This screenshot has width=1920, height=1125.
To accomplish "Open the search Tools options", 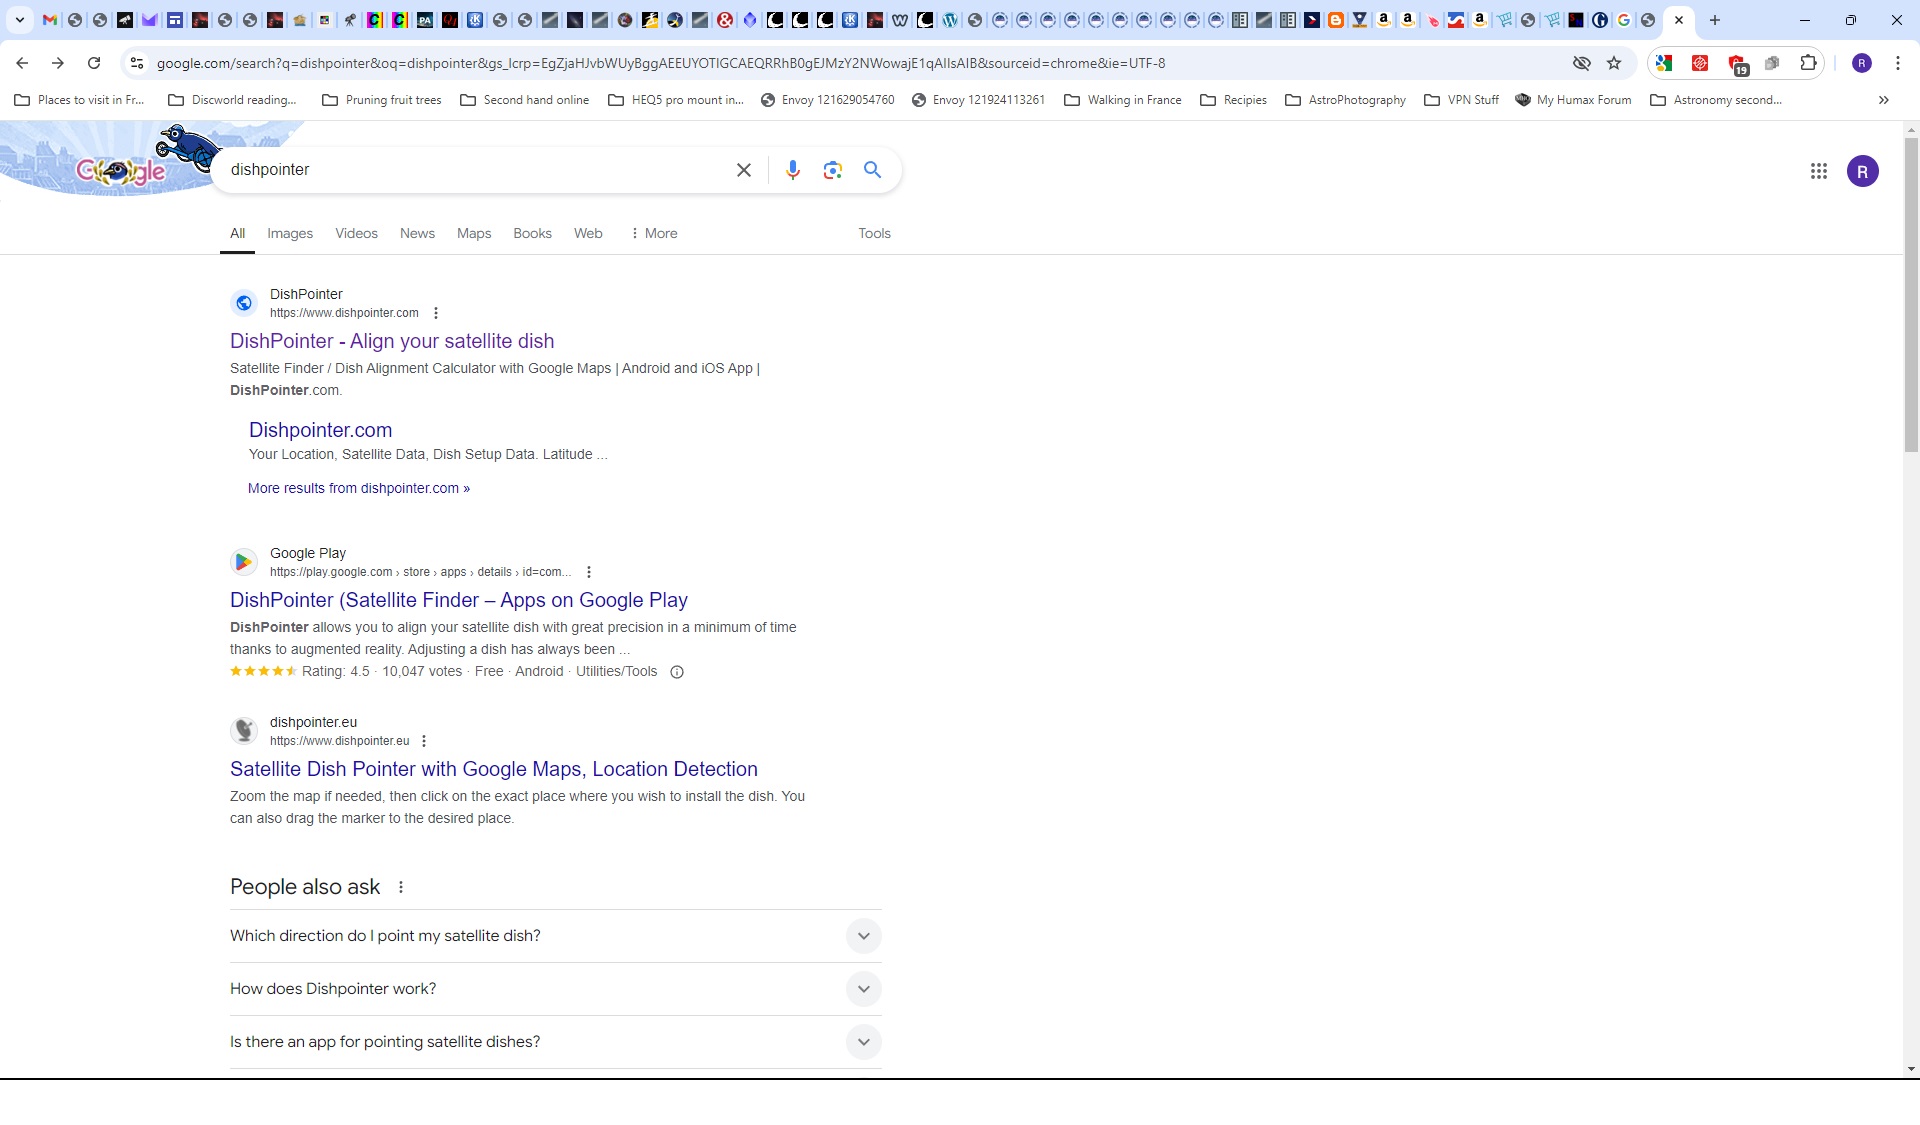I will tap(874, 233).
